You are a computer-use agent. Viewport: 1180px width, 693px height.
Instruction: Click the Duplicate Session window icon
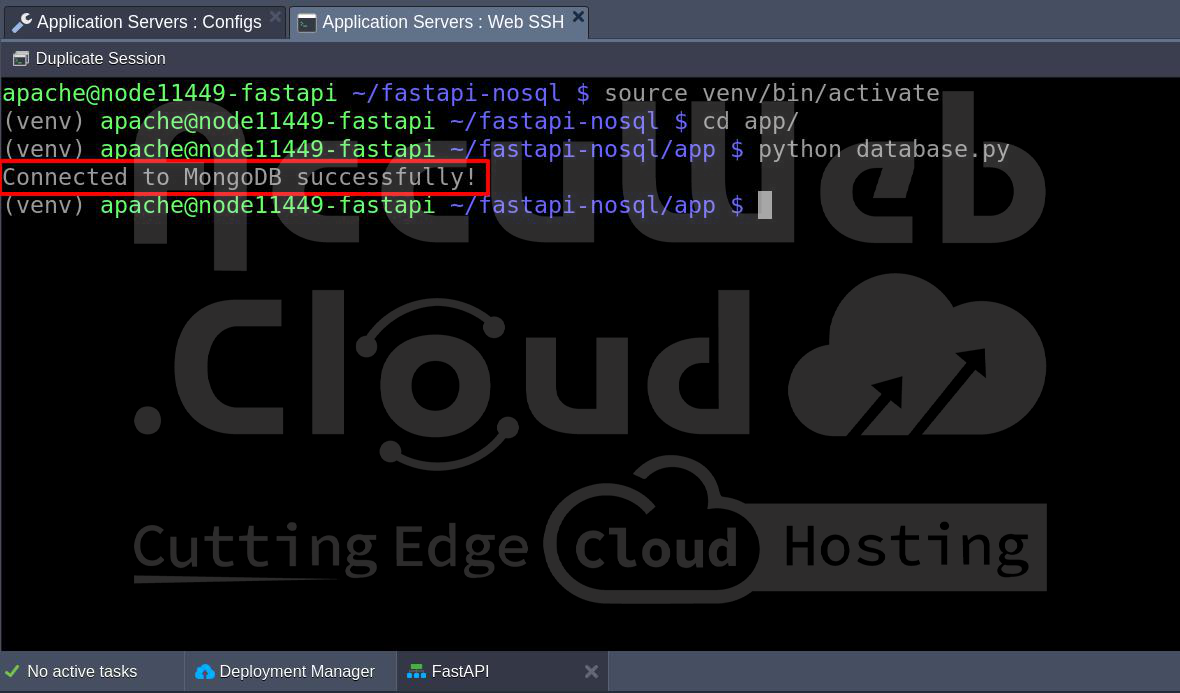[21, 59]
